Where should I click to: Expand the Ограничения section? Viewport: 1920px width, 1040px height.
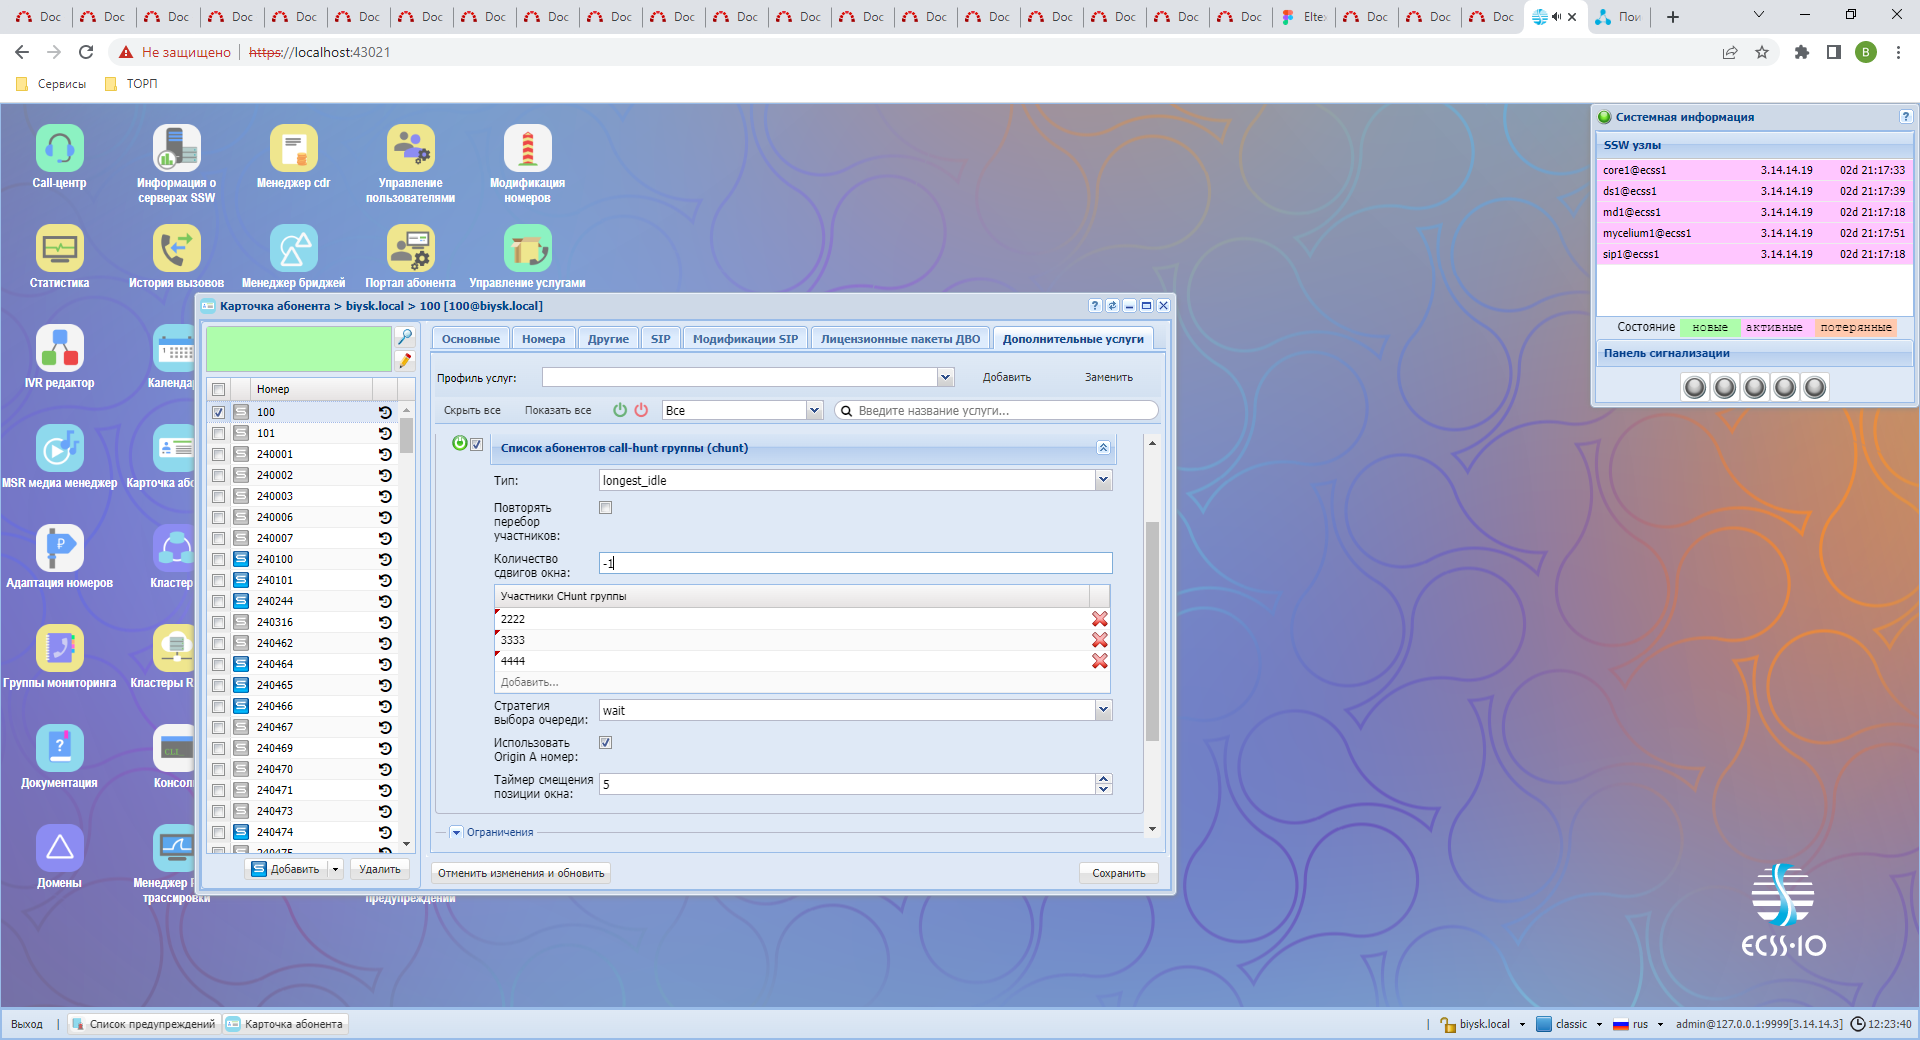[x=457, y=832]
